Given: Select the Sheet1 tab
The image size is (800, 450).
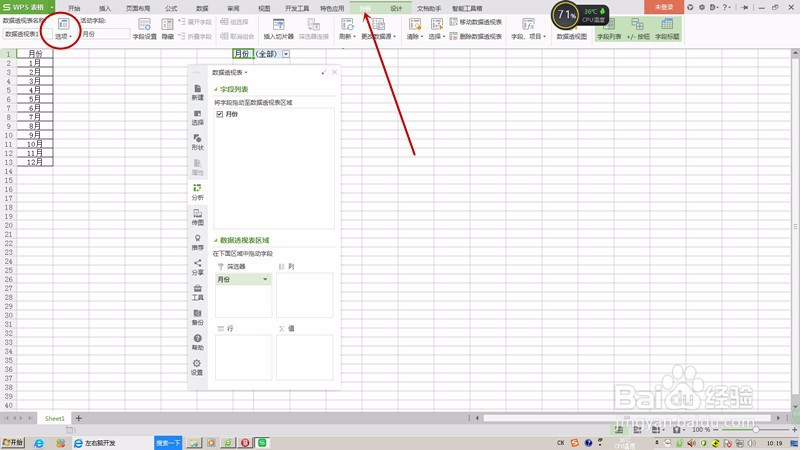Looking at the screenshot, I should pos(55,418).
